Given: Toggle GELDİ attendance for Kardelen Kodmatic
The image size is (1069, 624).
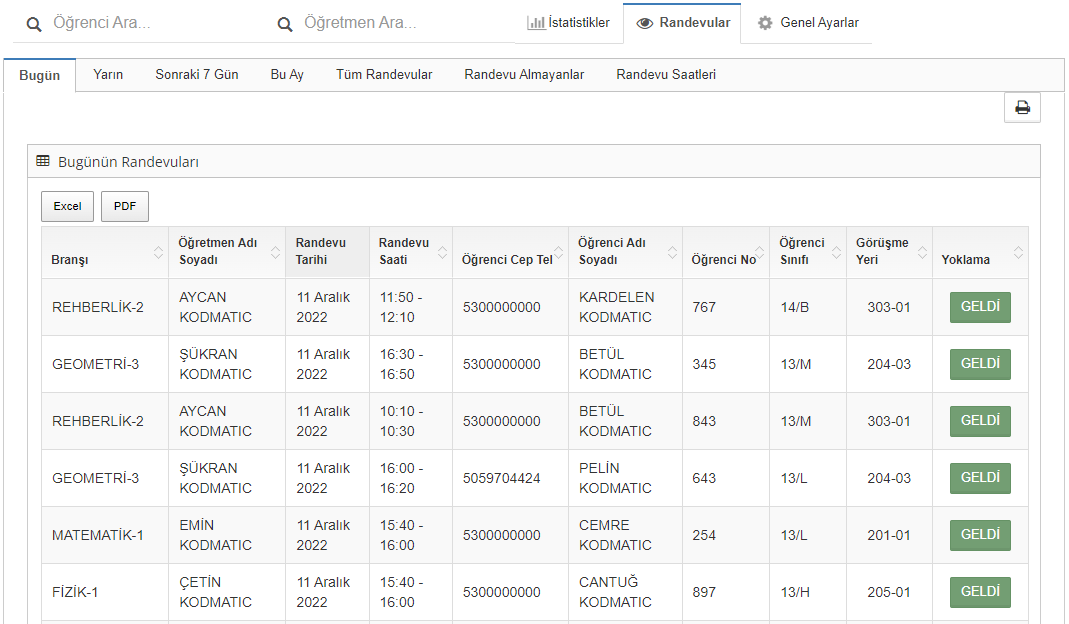Looking at the screenshot, I should tap(979, 307).
